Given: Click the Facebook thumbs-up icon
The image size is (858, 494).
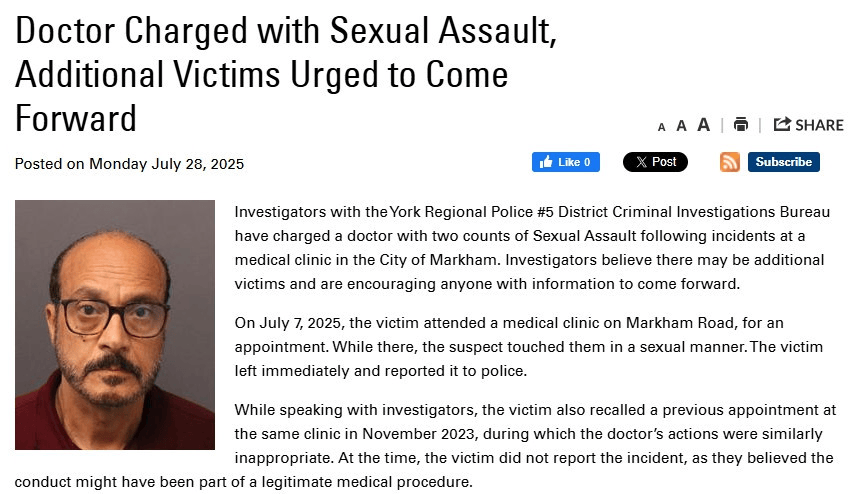Looking at the screenshot, I should point(546,162).
